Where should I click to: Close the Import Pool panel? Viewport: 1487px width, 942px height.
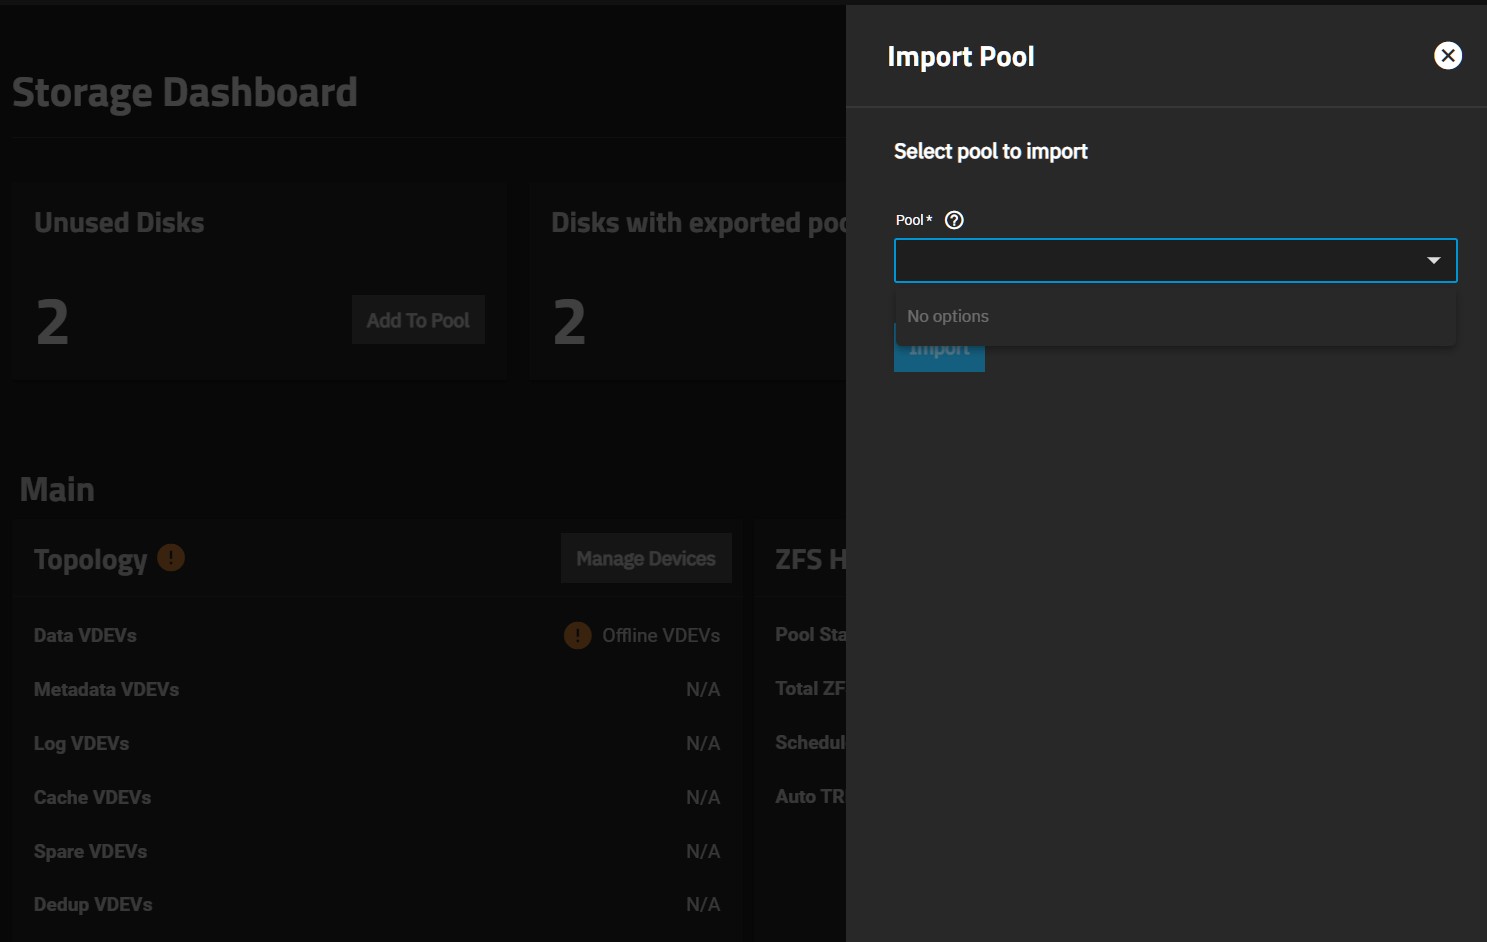[1447, 56]
